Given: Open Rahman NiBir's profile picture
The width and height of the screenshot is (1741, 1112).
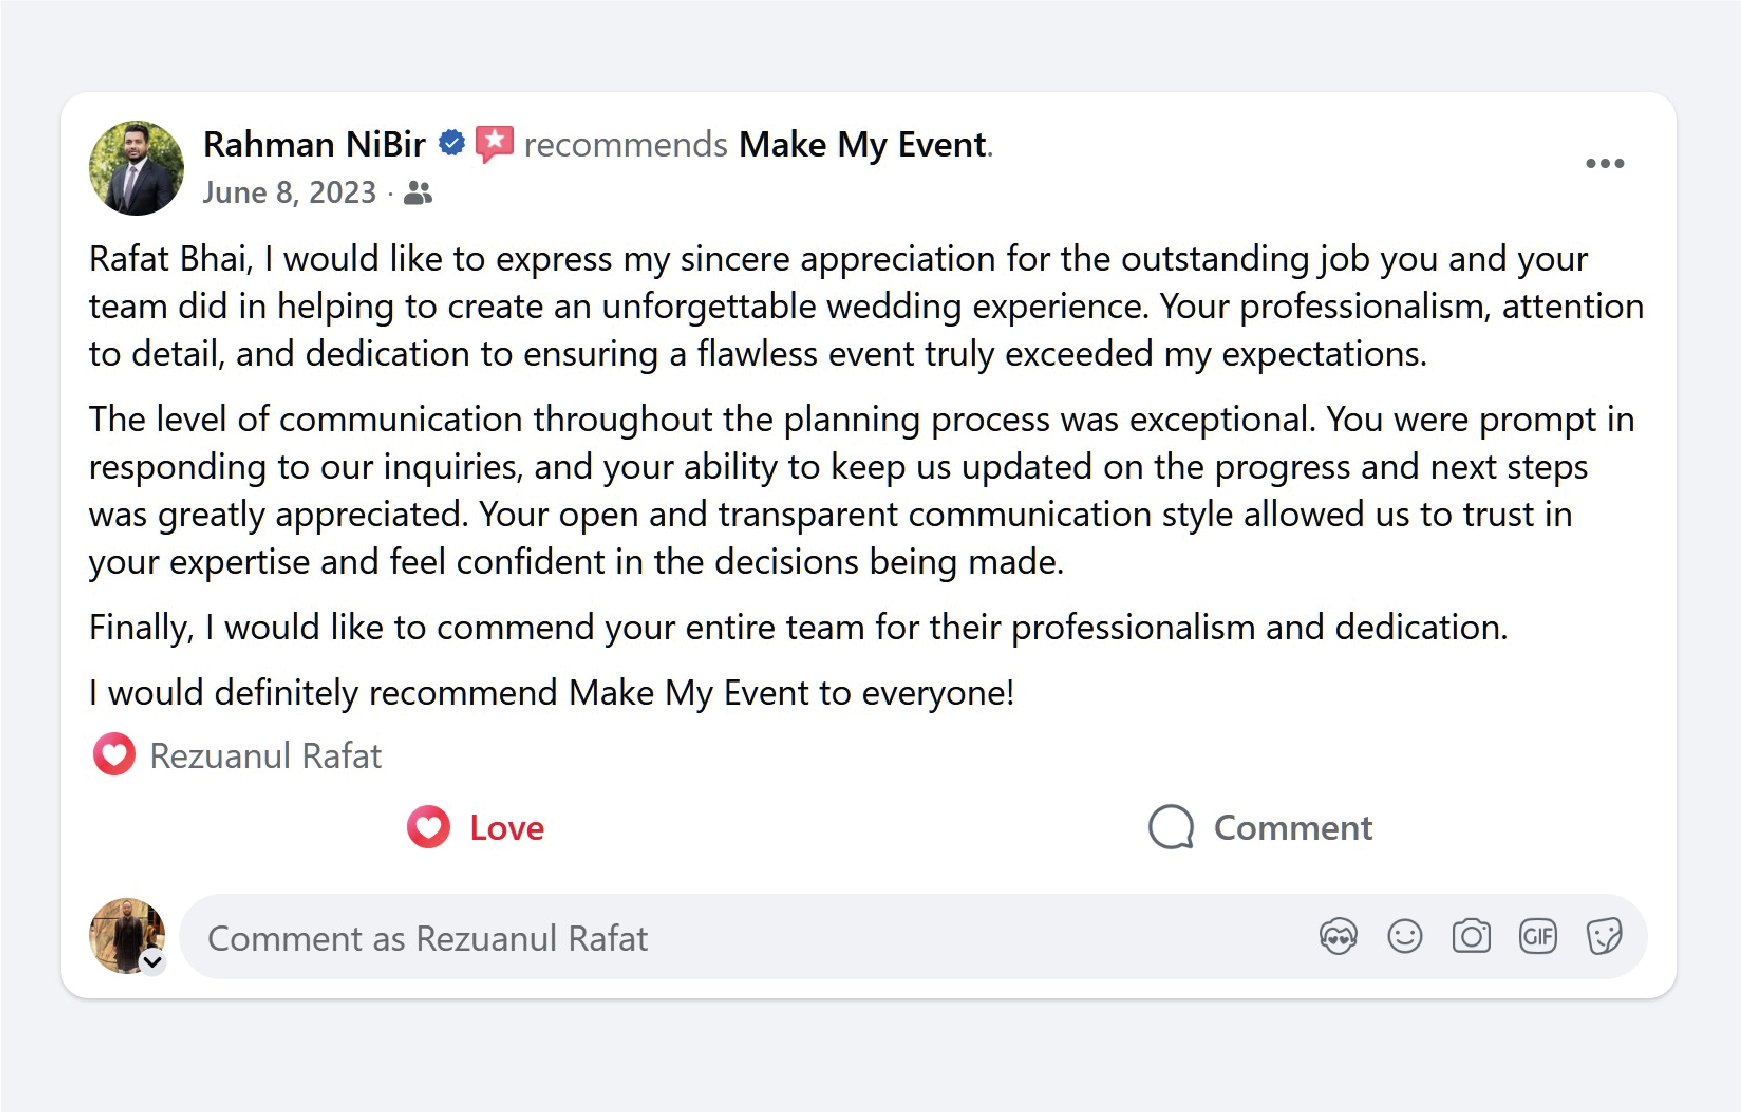Looking at the screenshot, I should pos(136,168).
